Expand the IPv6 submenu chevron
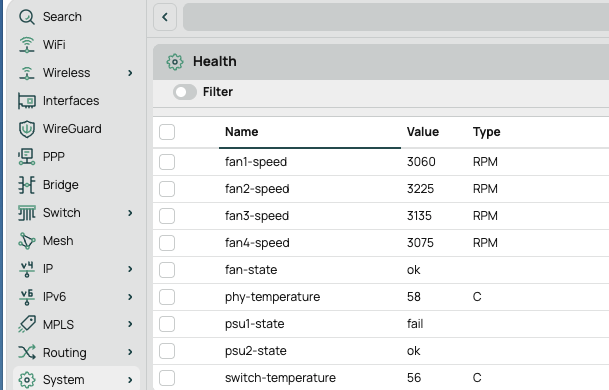Image resolution: width=609 pixels, height=390 pixels. (130, 297)
